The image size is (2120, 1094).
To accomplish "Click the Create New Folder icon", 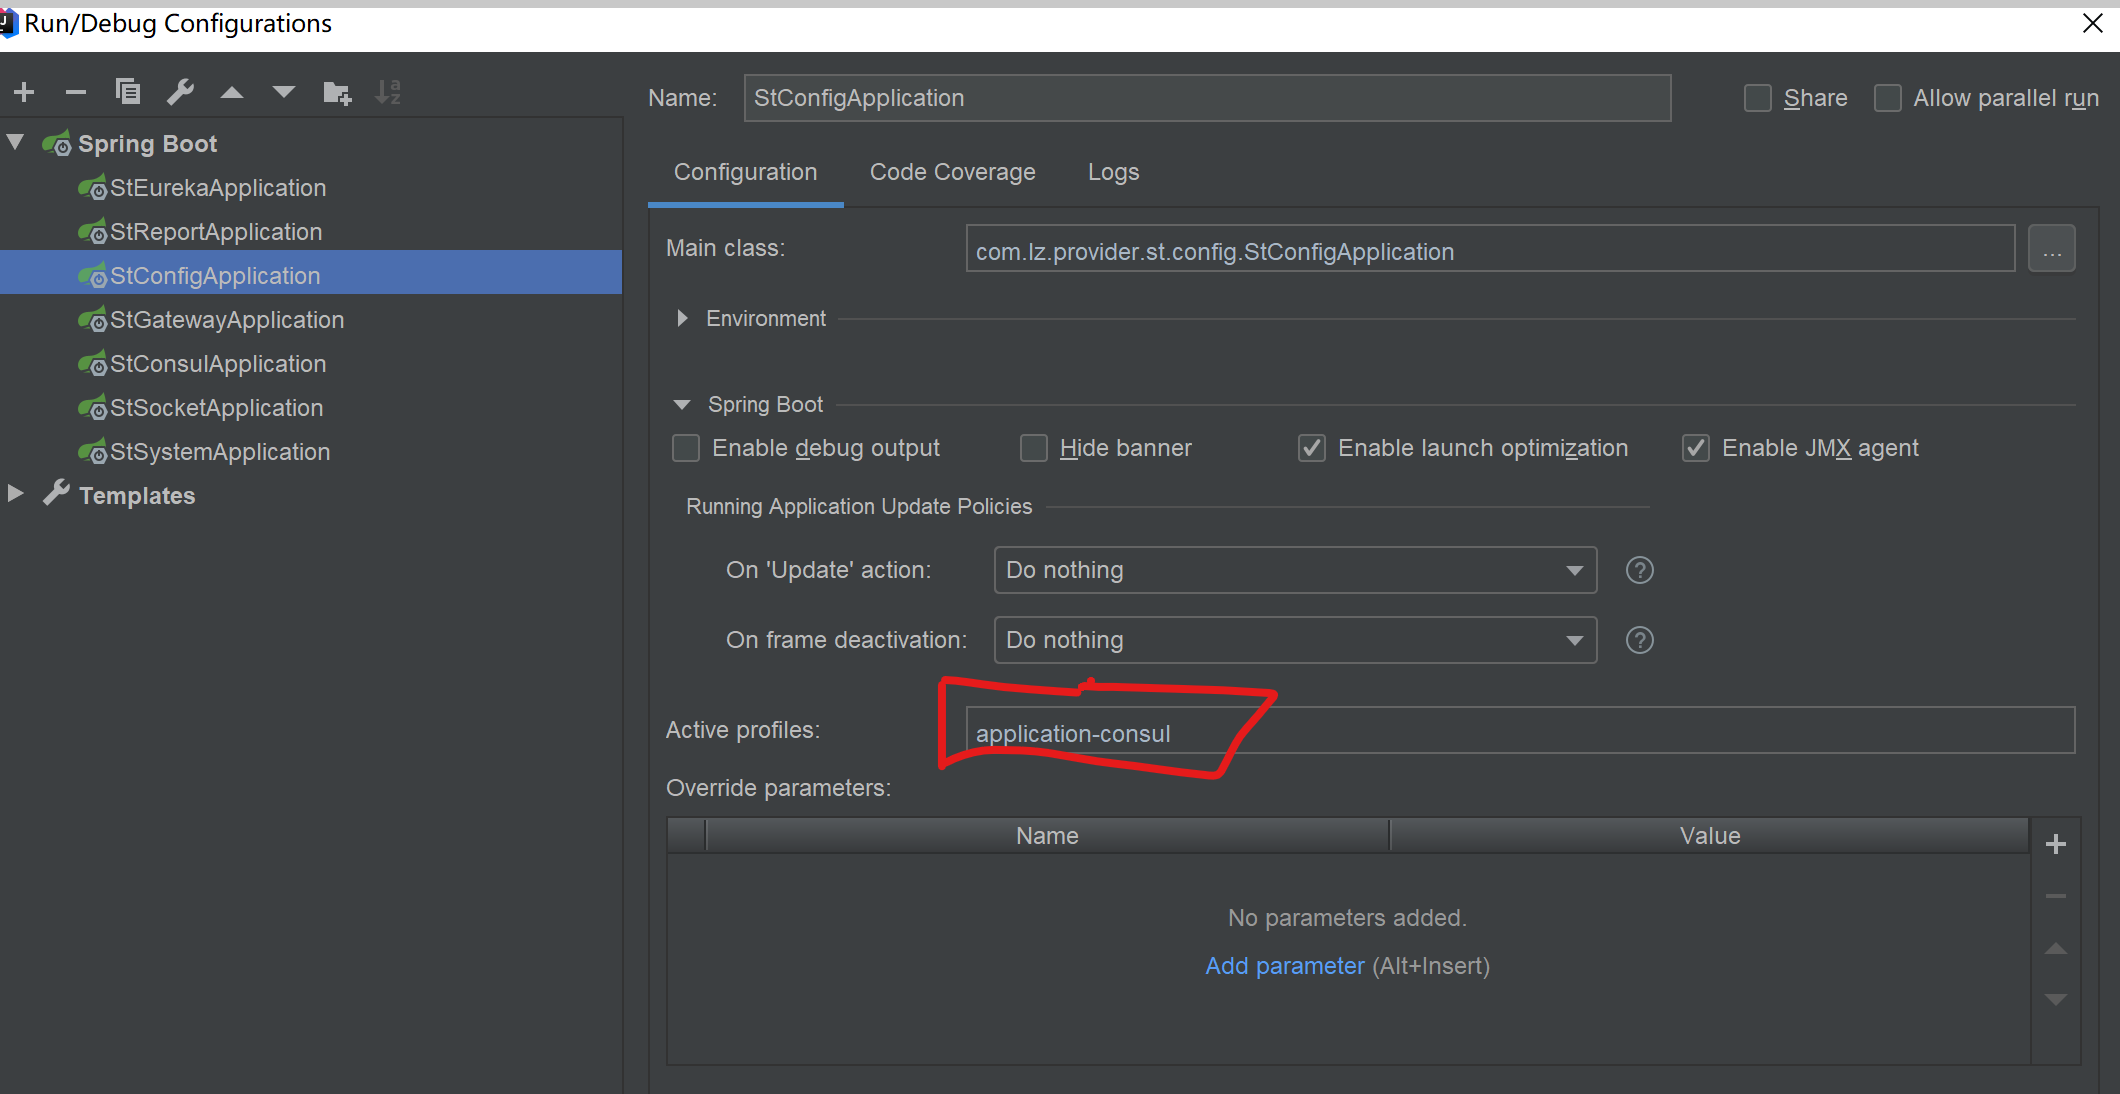I will pos(337,93).
